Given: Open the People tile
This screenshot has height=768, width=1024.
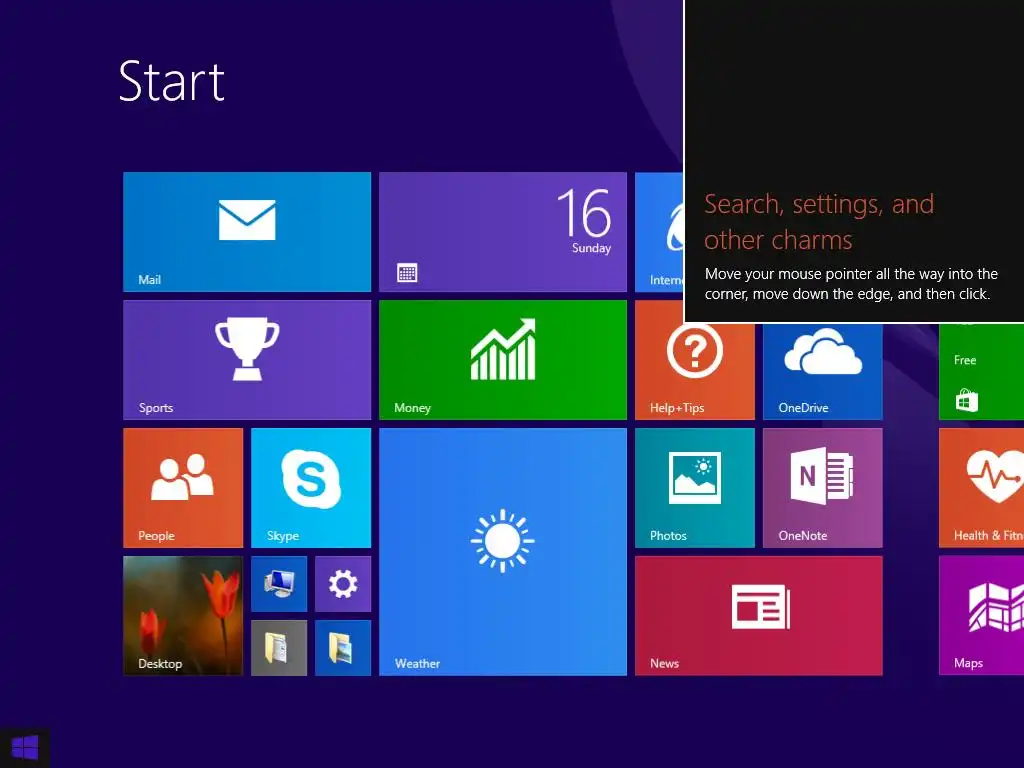Looking at the screenshot, I should (183, 488).
